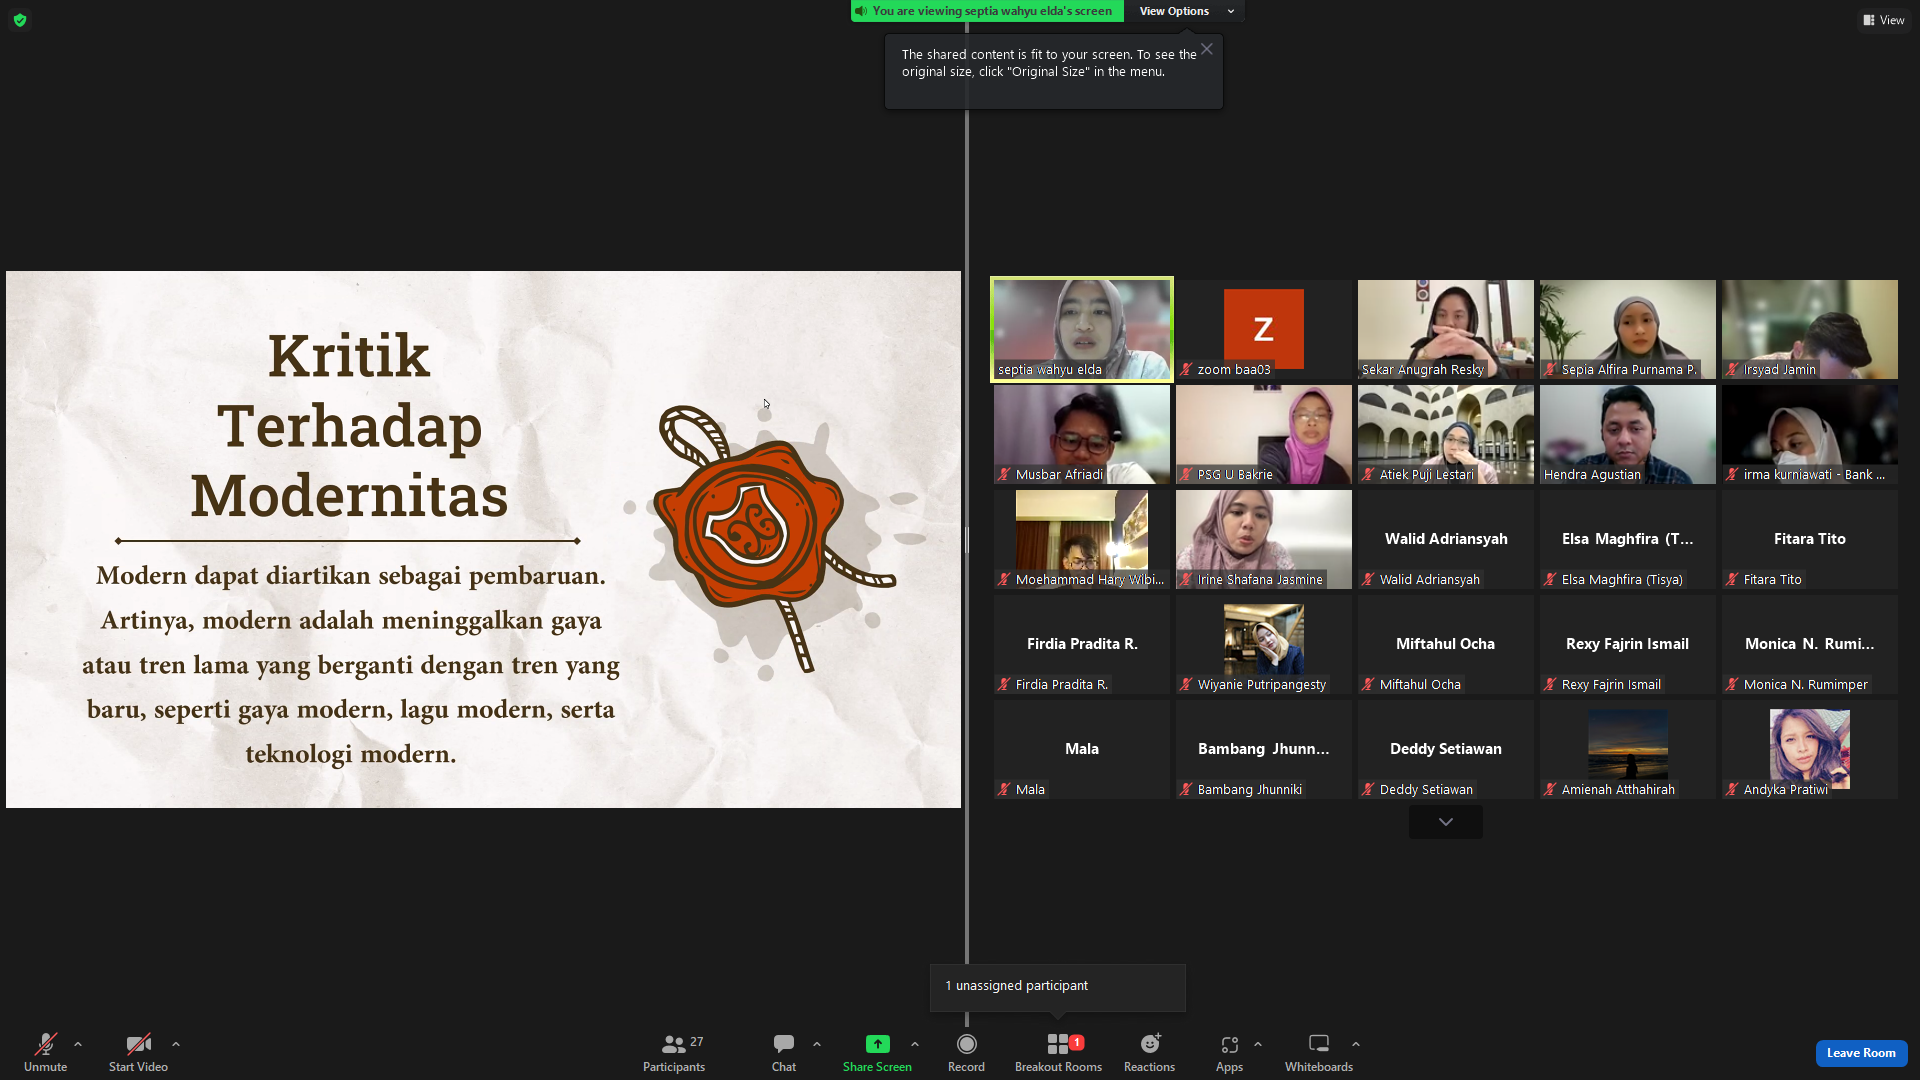Click the slide paragraph starting 'Modern dapat diartikan'

(351, 665)
